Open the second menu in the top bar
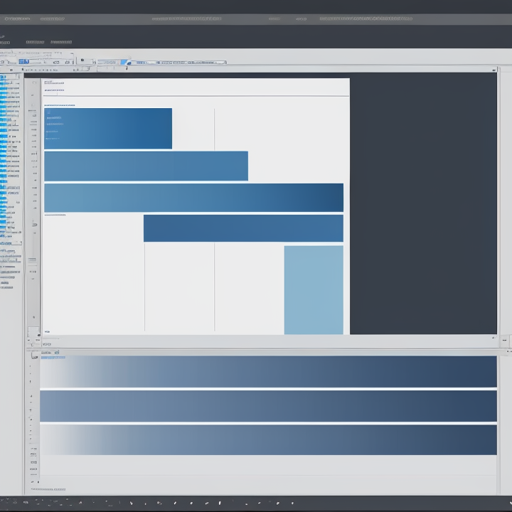The height and width of the screenshot is (512, 512). 52,19
